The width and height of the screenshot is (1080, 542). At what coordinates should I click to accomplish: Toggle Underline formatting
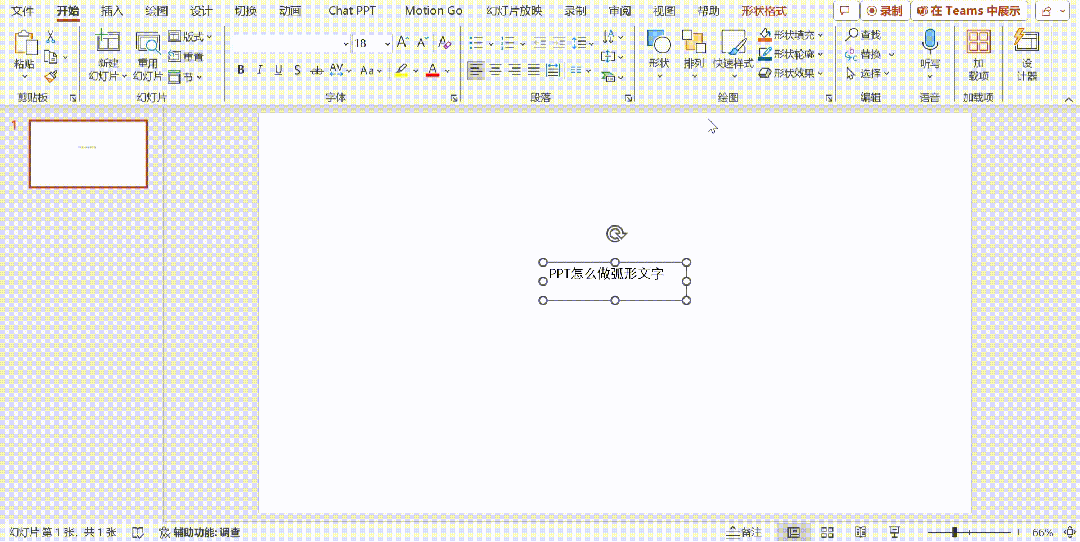pos(279,70)
